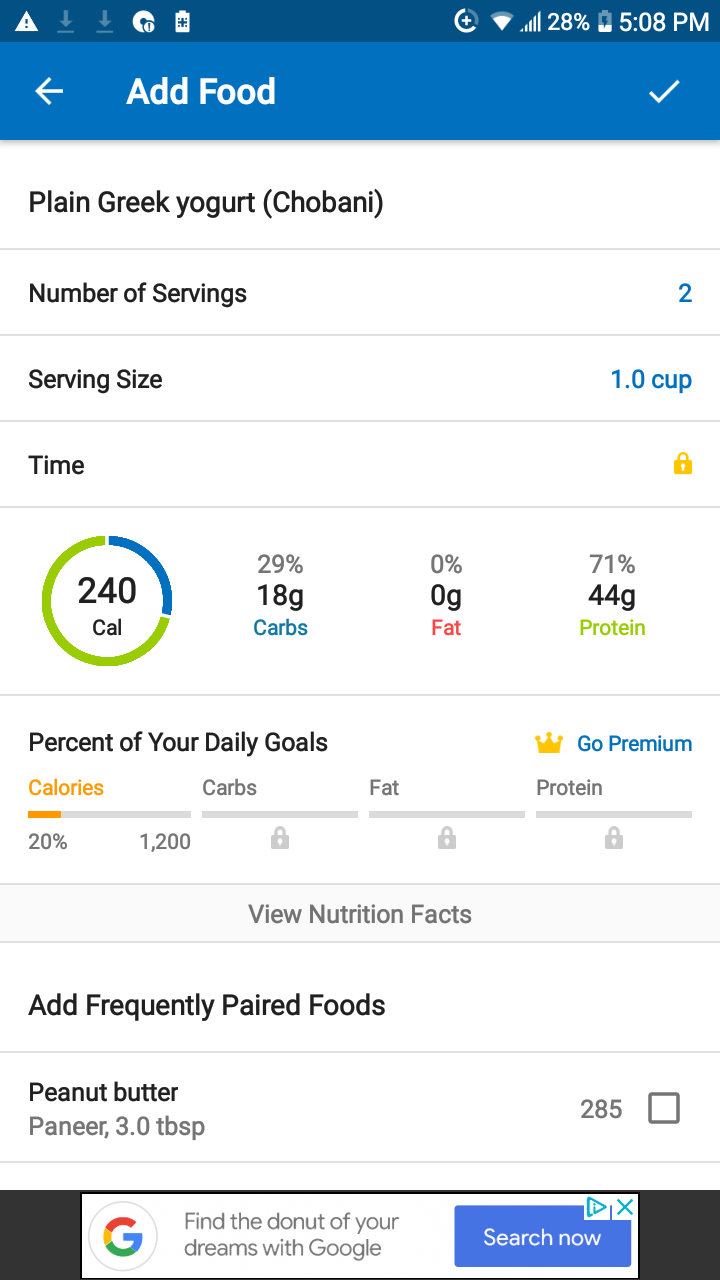
Task: Close the Google ad with X icon
Action: coord(624,1207)
